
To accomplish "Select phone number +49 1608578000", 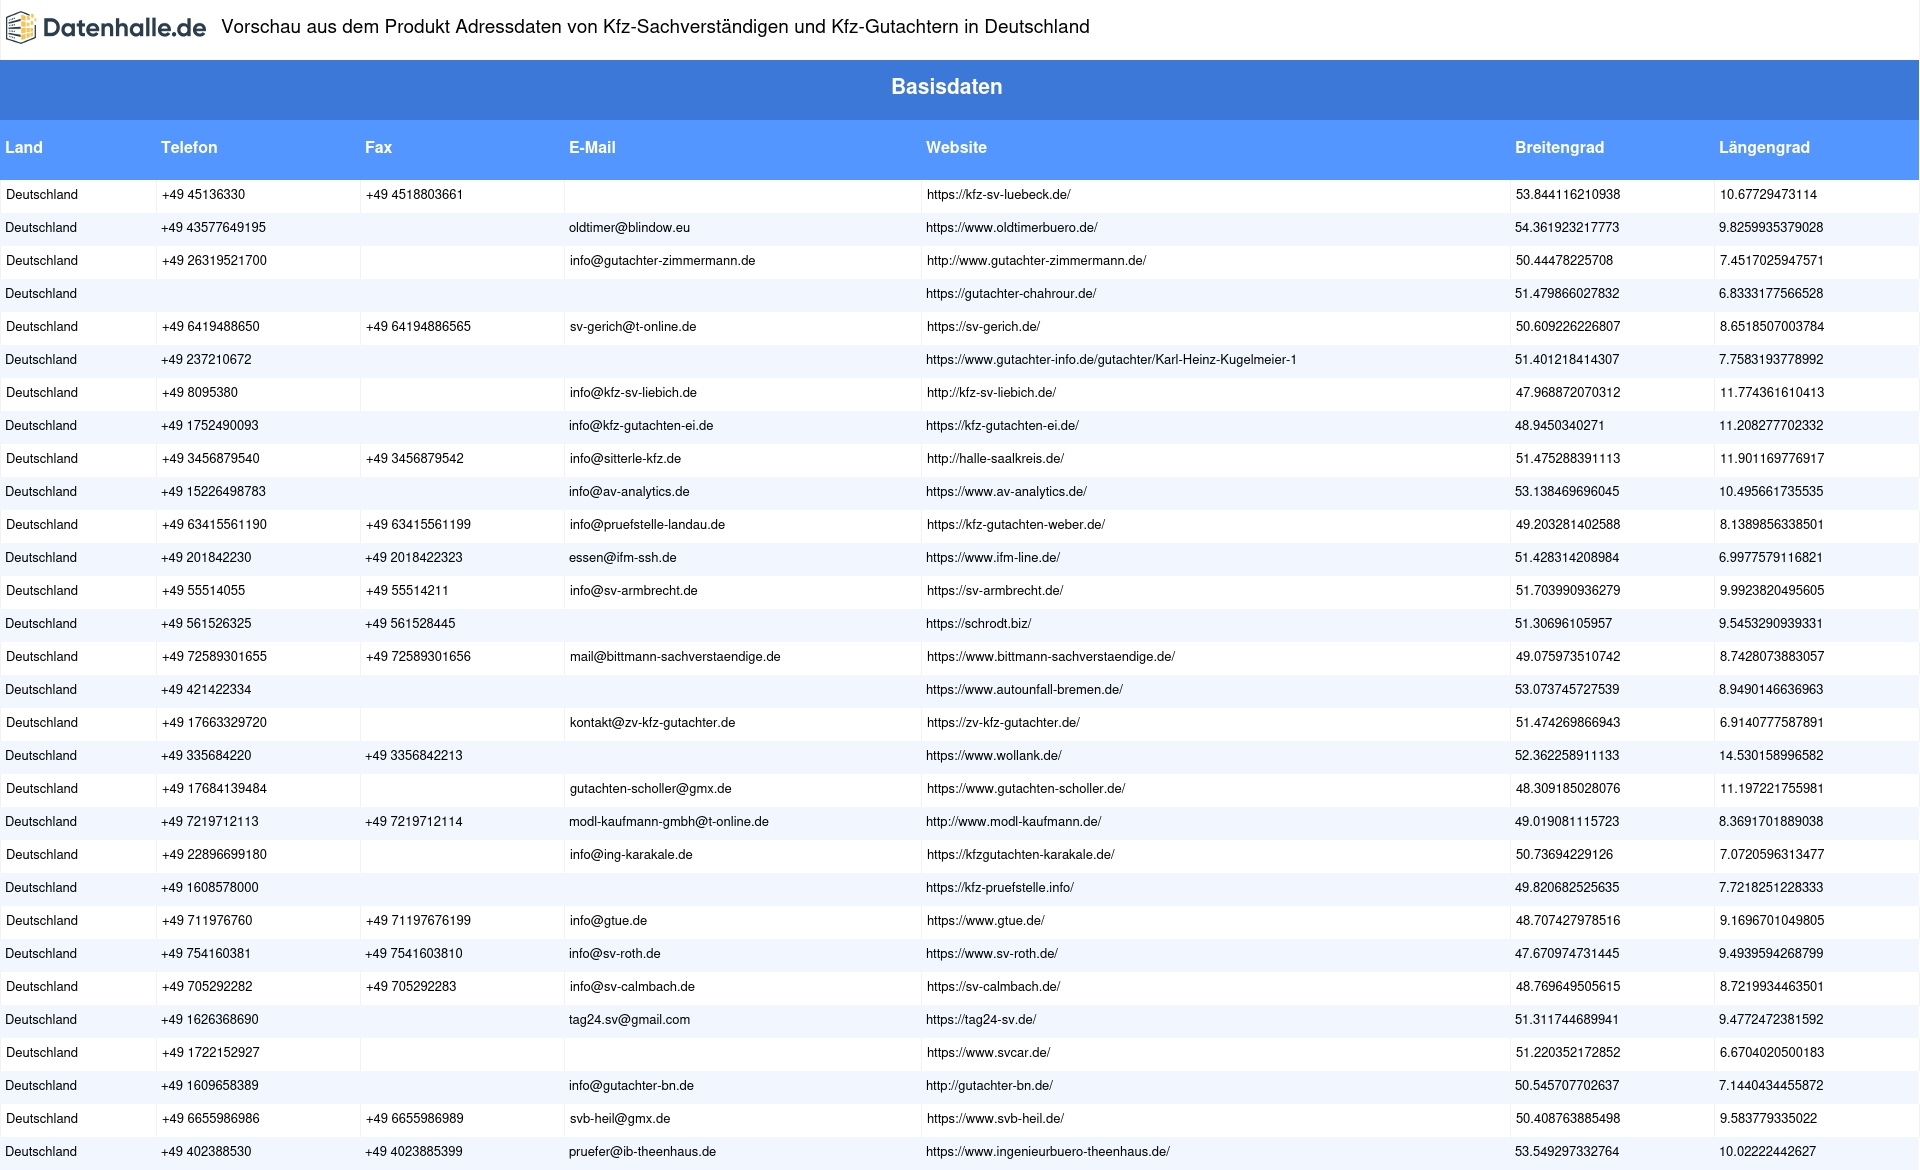I will tap(210, 888).
